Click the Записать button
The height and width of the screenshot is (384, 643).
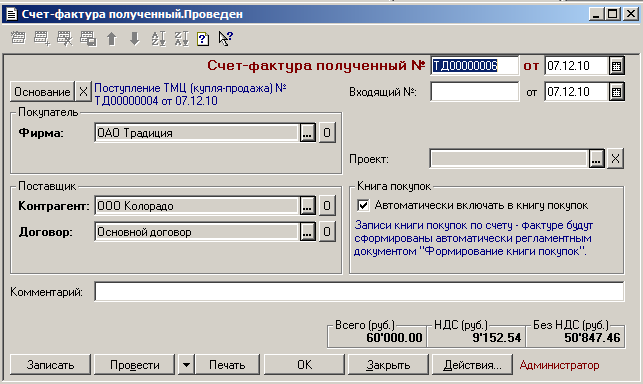tap(50, 365)
